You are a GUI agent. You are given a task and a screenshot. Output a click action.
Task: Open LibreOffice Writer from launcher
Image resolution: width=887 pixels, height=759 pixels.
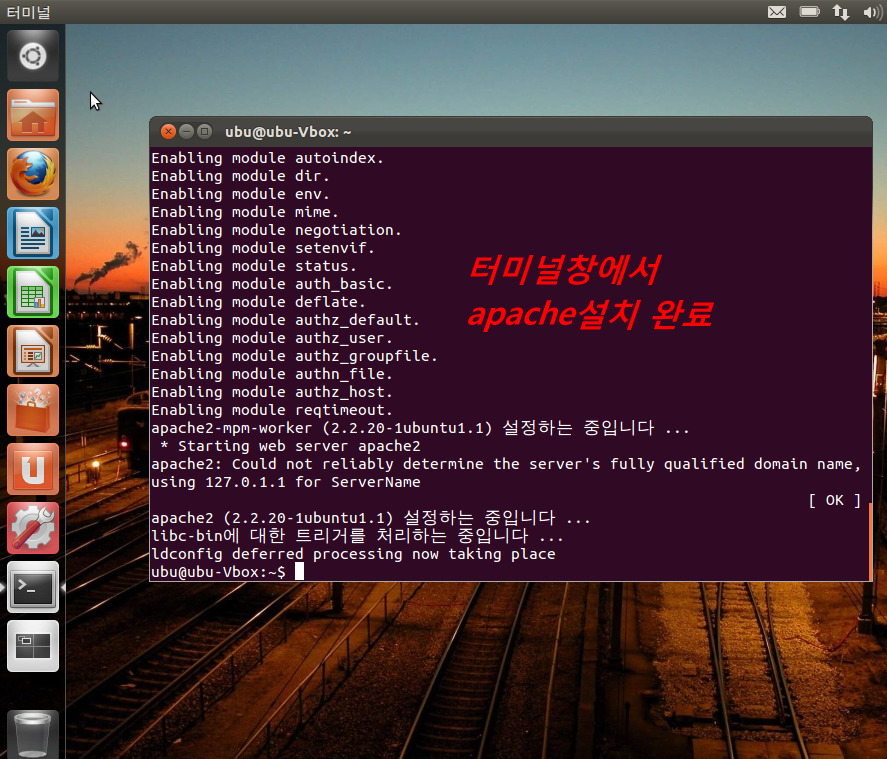33,234
